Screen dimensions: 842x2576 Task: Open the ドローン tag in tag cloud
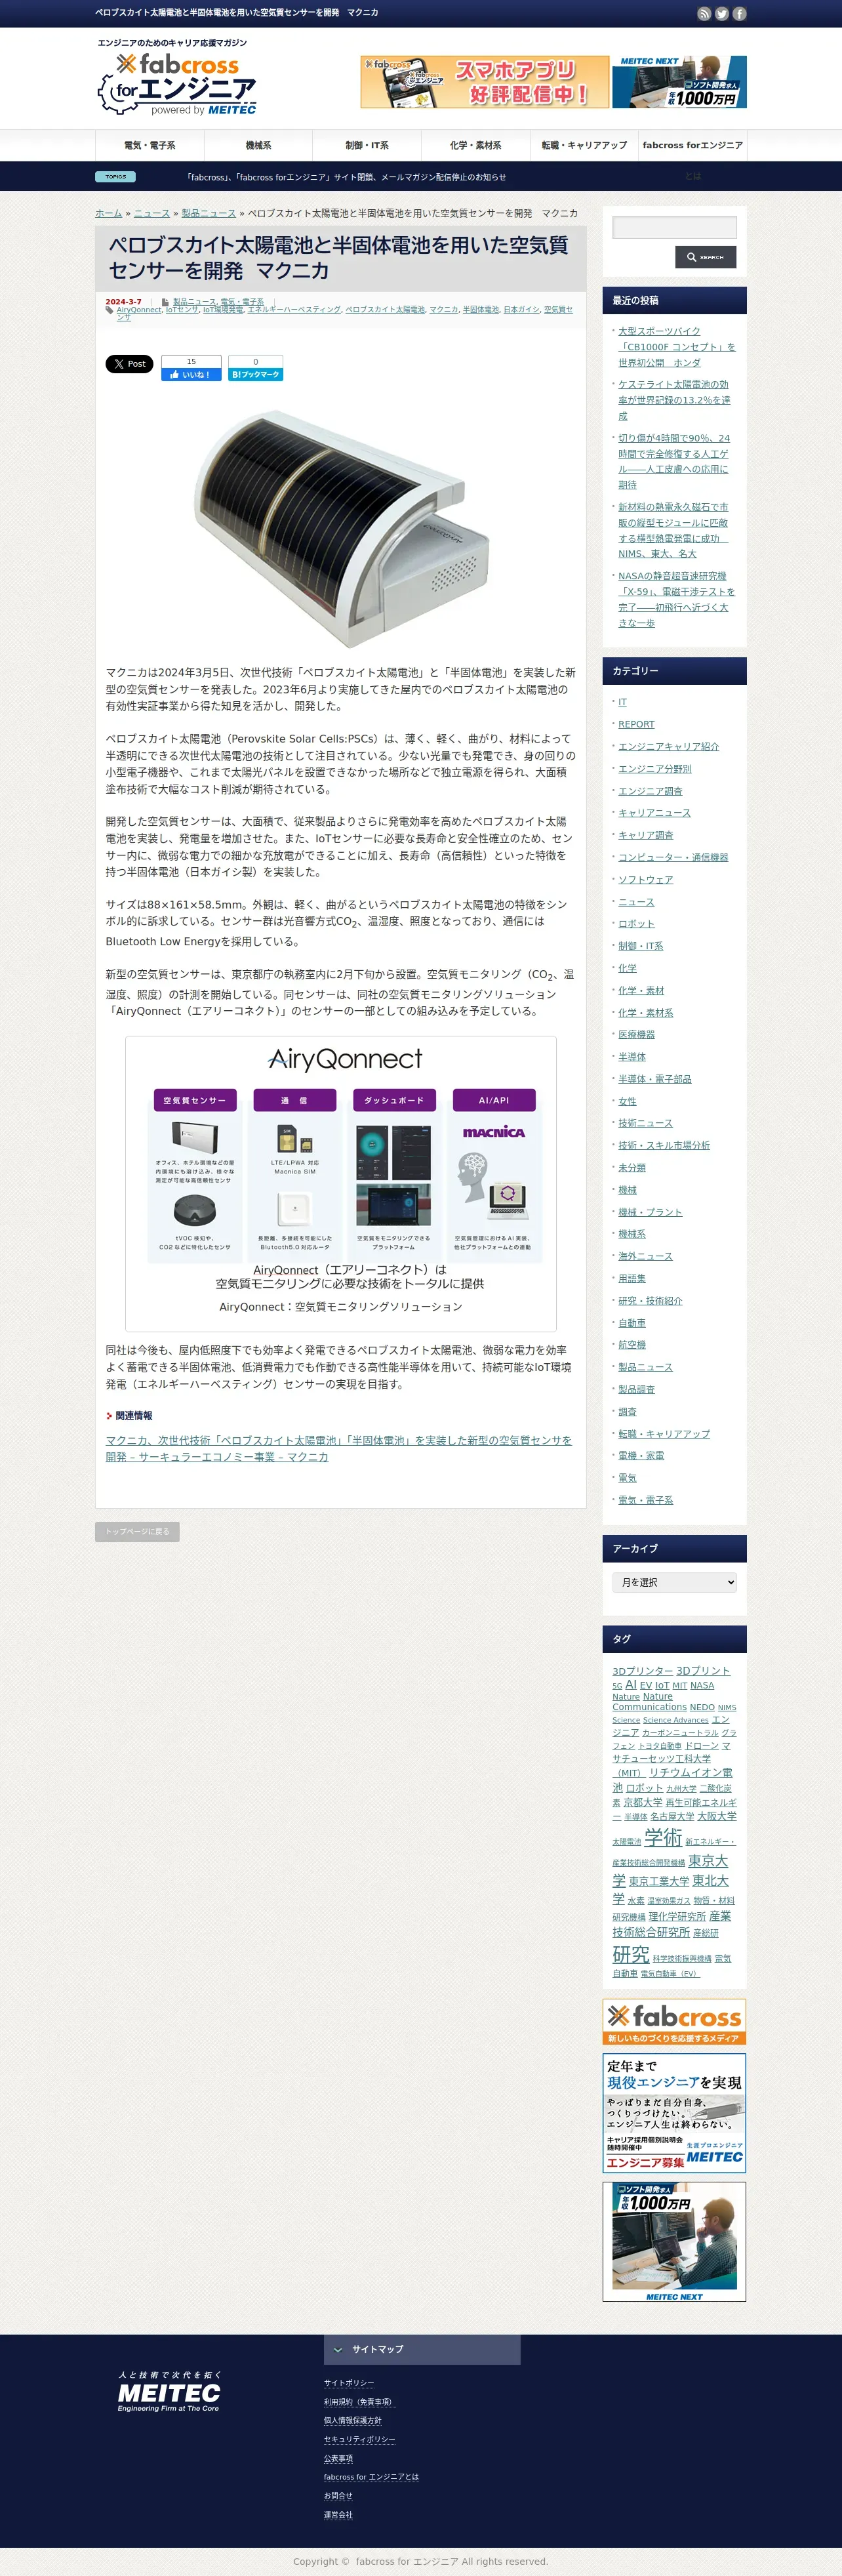(701, 1745)
